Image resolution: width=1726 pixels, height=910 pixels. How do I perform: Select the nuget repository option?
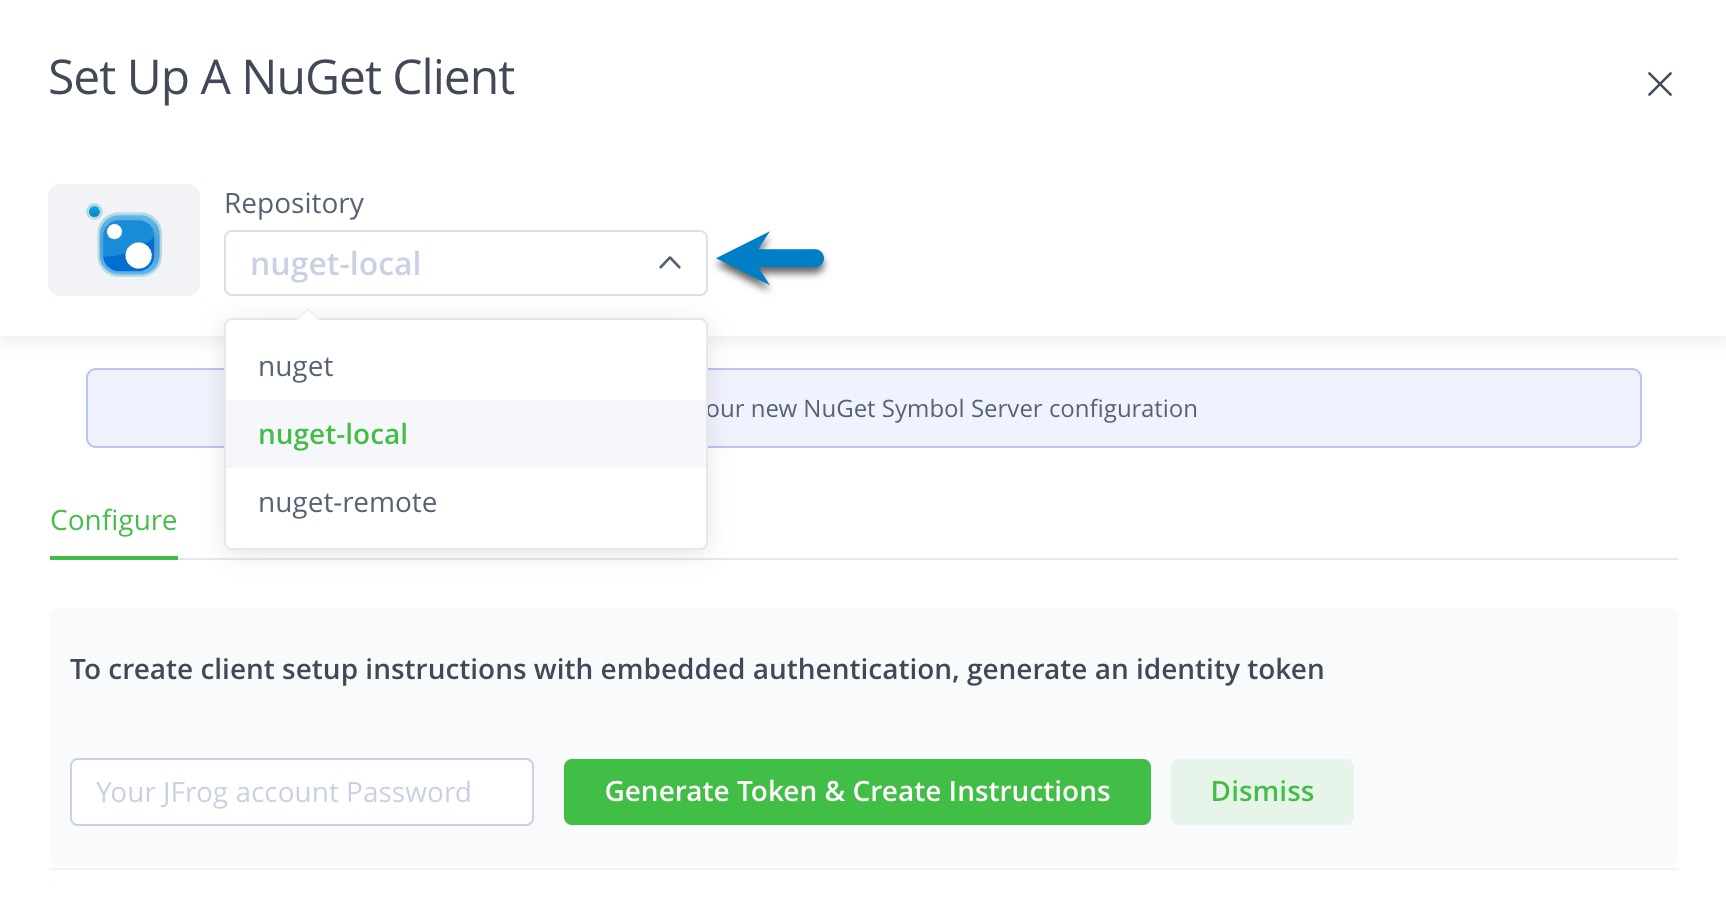point(466,366)
